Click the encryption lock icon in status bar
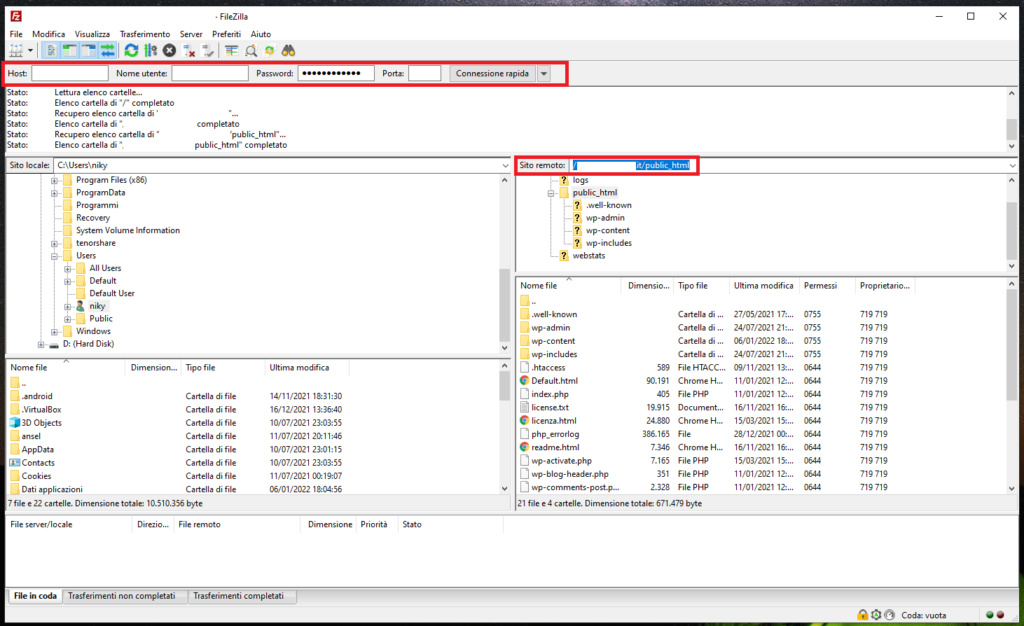Viewport: 1024px width, 626px height. point(863,615)
